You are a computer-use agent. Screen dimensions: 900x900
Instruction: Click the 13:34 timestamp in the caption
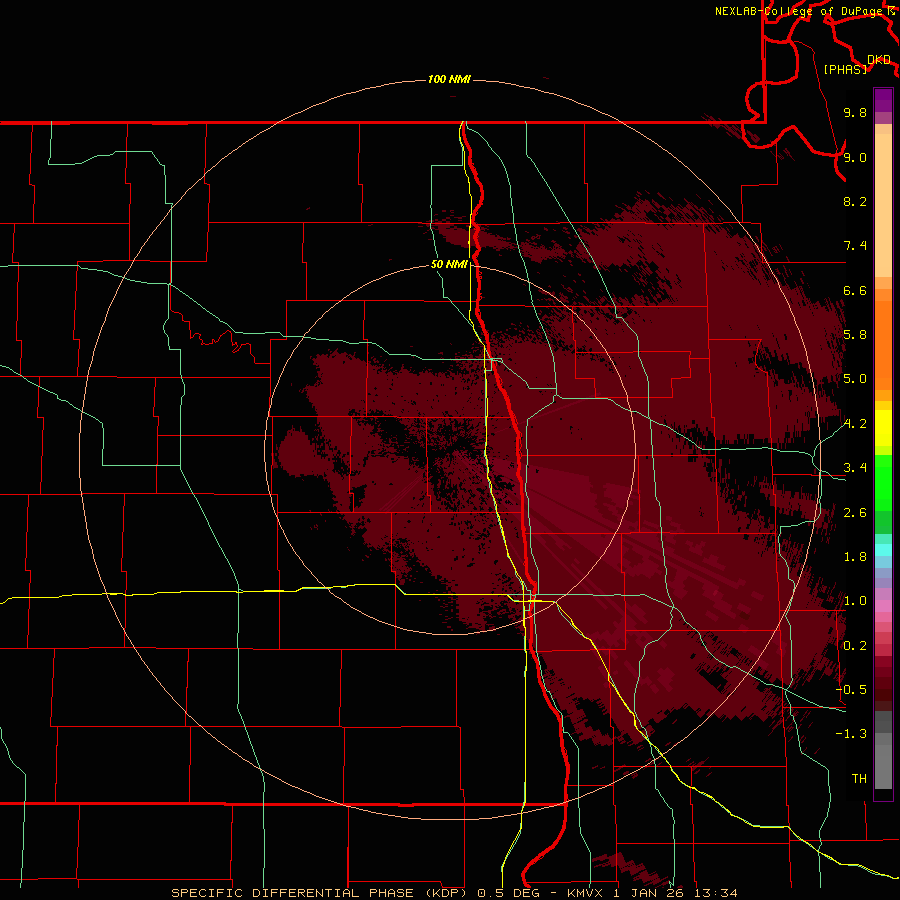pos(716,893)
